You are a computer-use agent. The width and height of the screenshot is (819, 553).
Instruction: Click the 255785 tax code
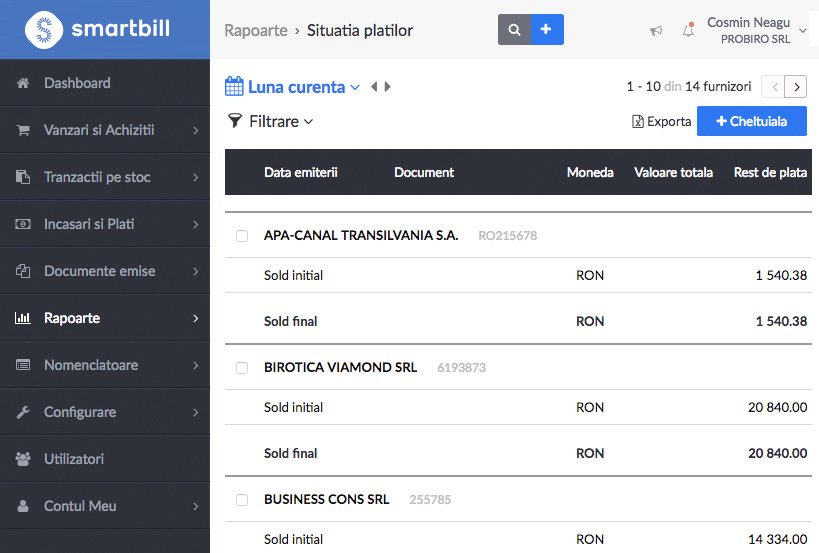coord(430,500)
